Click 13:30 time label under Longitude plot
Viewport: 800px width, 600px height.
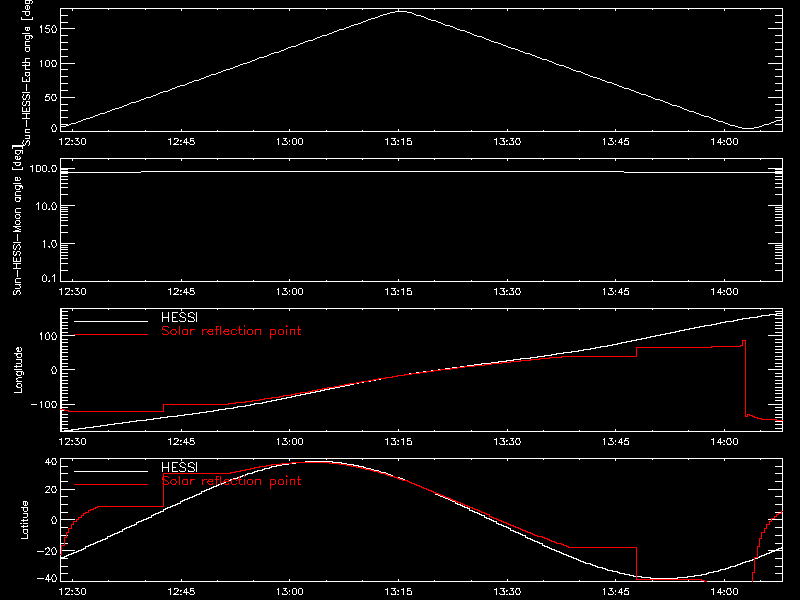click(x=507, y=441)
